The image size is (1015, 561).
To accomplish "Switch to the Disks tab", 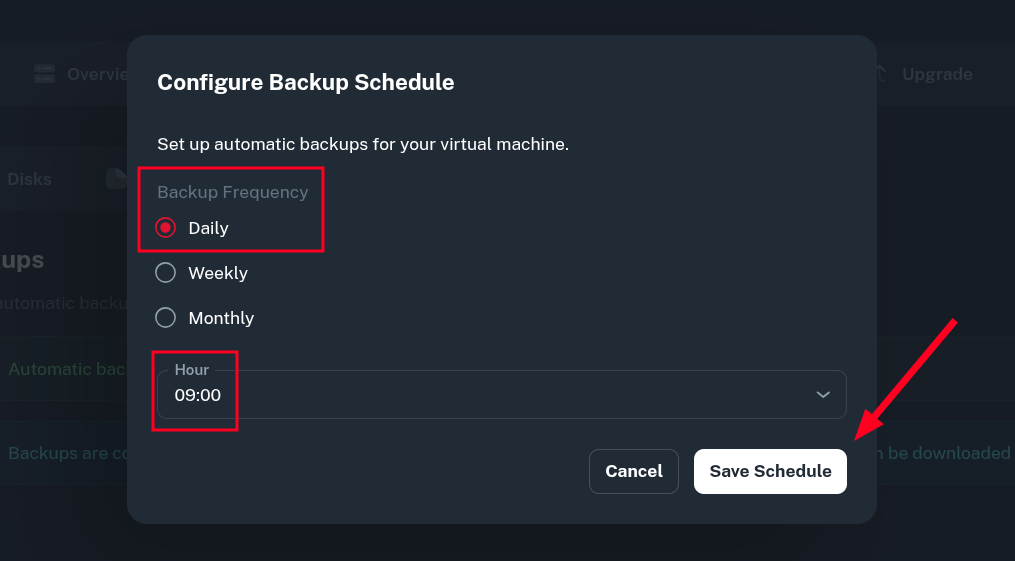I will (x=29, y=179).
